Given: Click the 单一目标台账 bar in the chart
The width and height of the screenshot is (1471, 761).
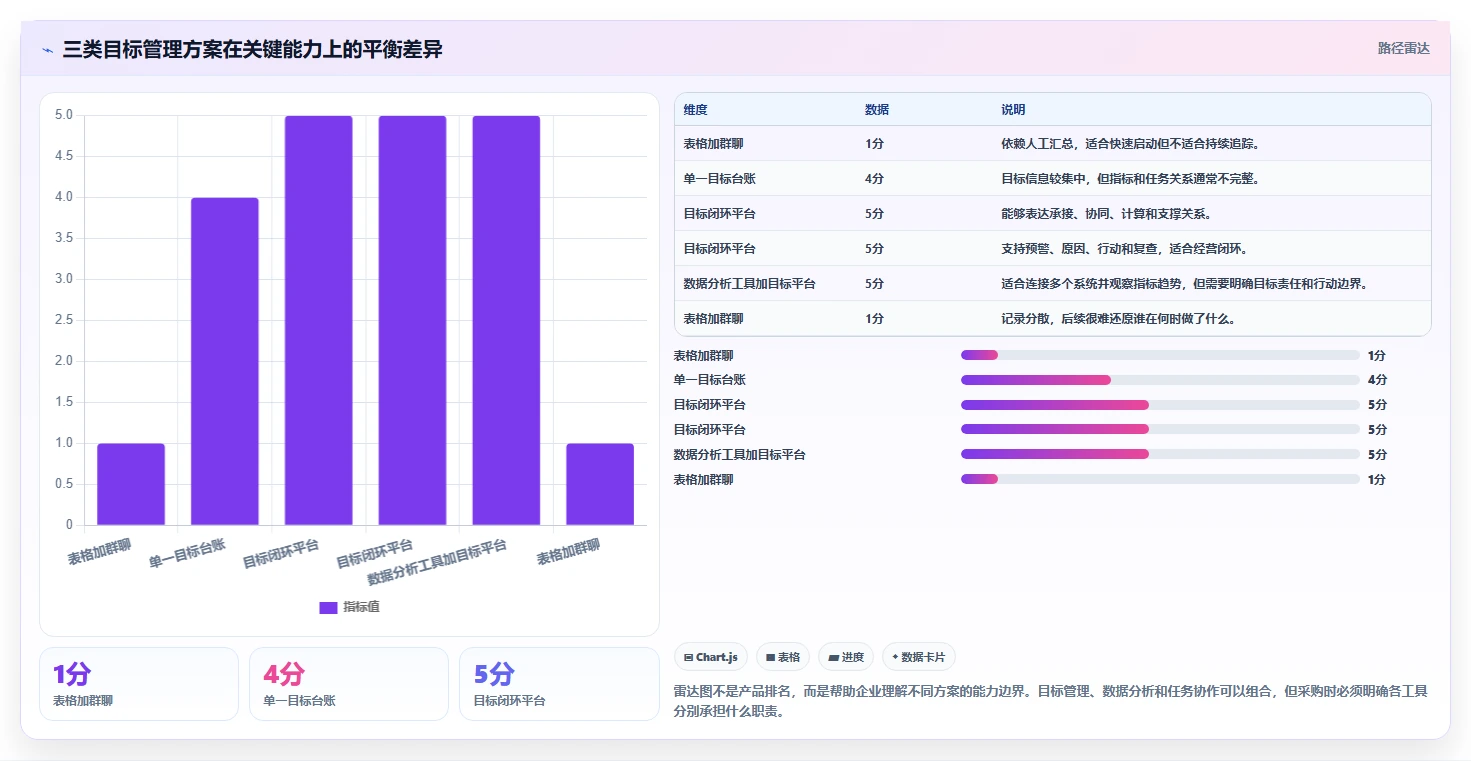Looking at the screenshot, I should pyautogui.click(x=225, y=361).
